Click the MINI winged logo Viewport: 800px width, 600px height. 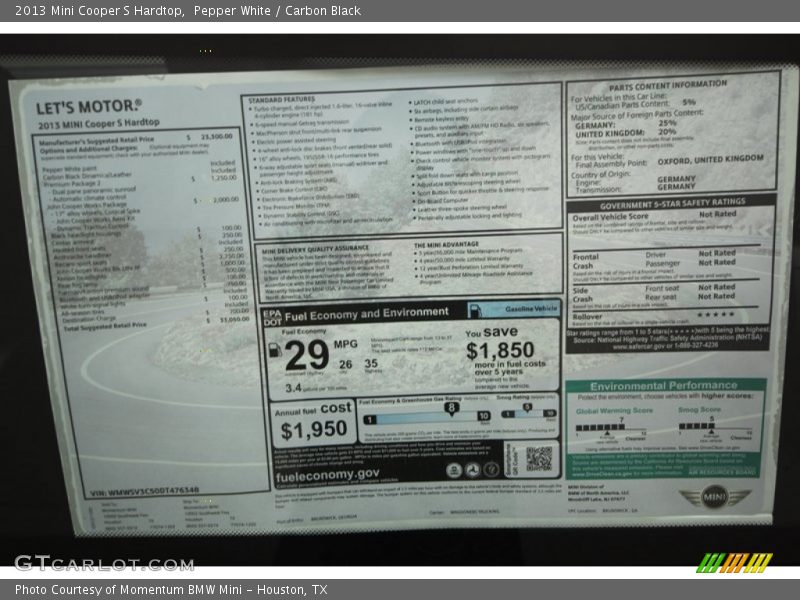pyautogui.click(x=714, y=497)
